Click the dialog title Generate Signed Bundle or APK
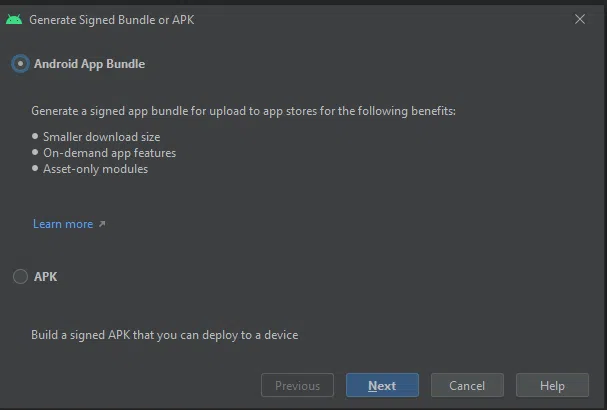Screen dimensions: 607x410 tap(112, 20)
